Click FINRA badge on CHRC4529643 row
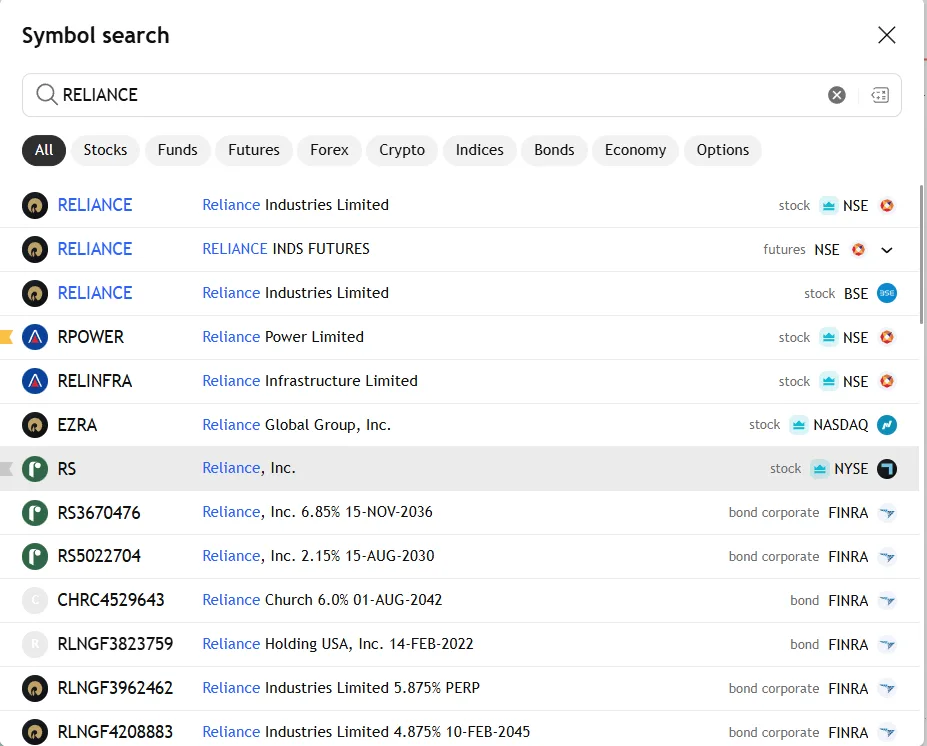 pos(887,601)
